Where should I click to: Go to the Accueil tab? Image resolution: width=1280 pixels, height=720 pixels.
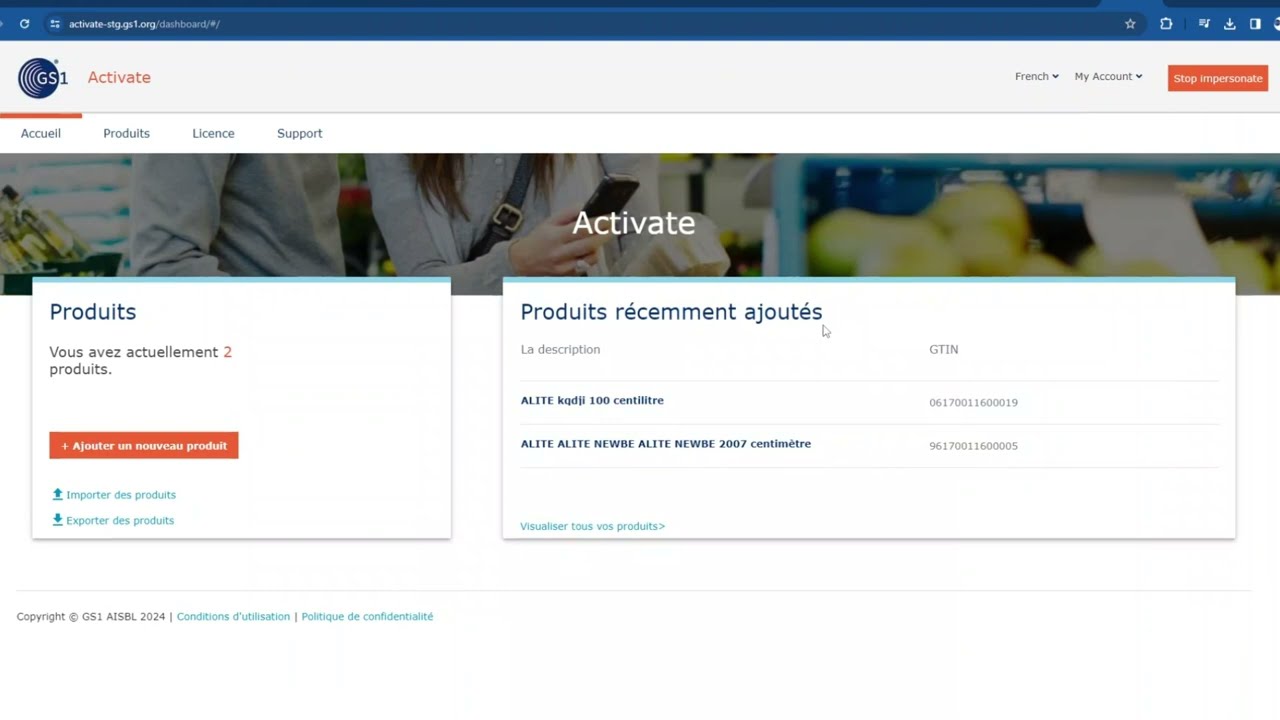(x=41, y=133)
